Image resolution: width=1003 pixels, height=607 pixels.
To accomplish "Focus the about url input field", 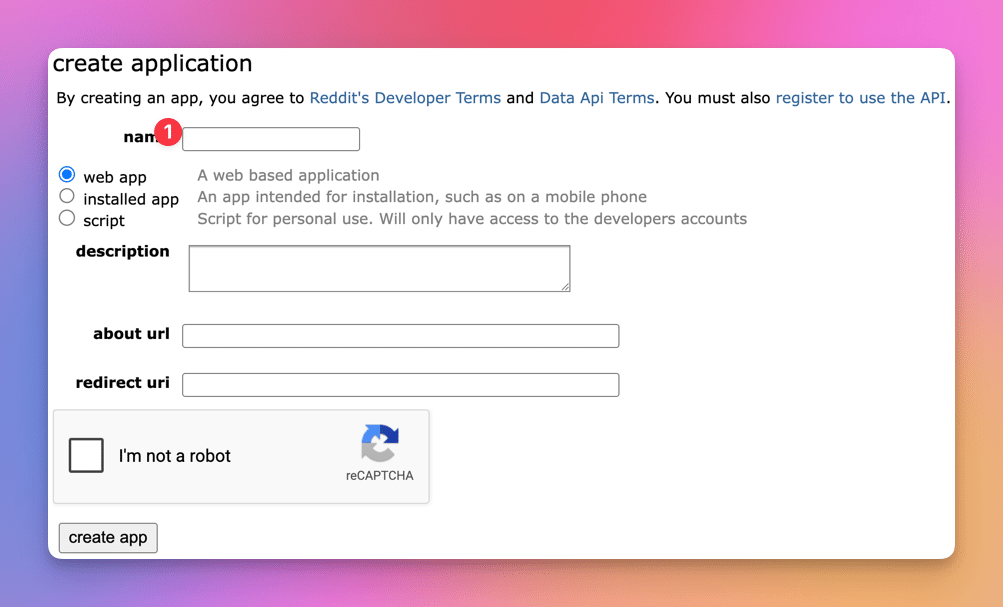I will (x=400, y=336).
